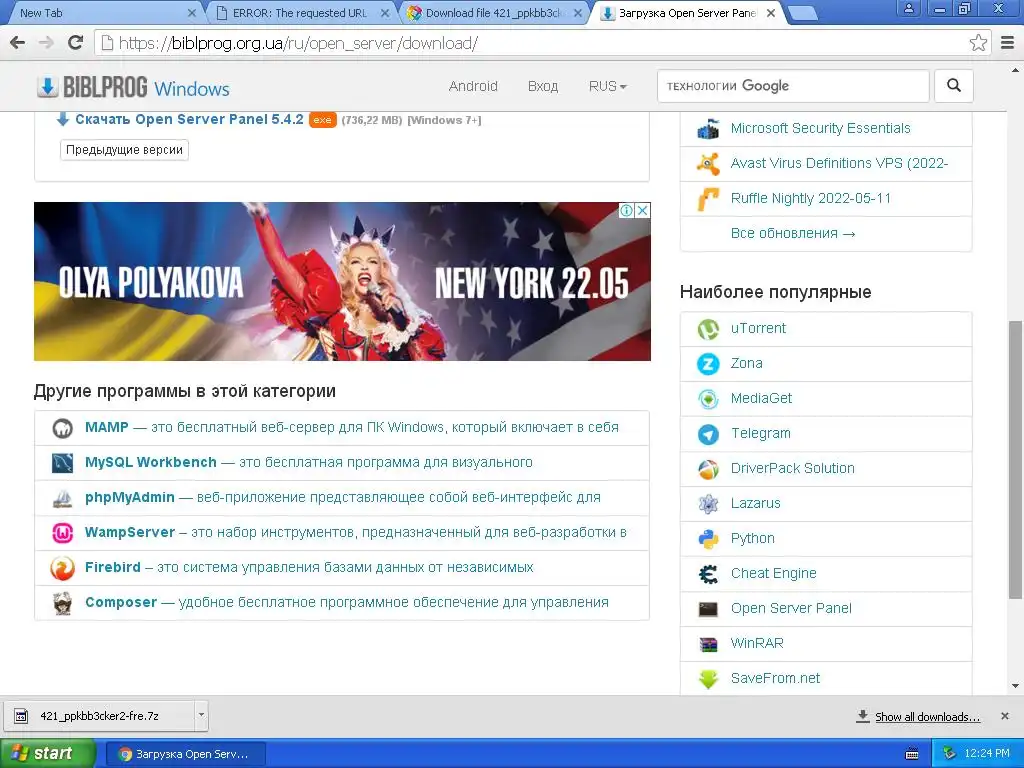
Task: Click the vertical page scrollbar thumb
Action: point(1015,459)
